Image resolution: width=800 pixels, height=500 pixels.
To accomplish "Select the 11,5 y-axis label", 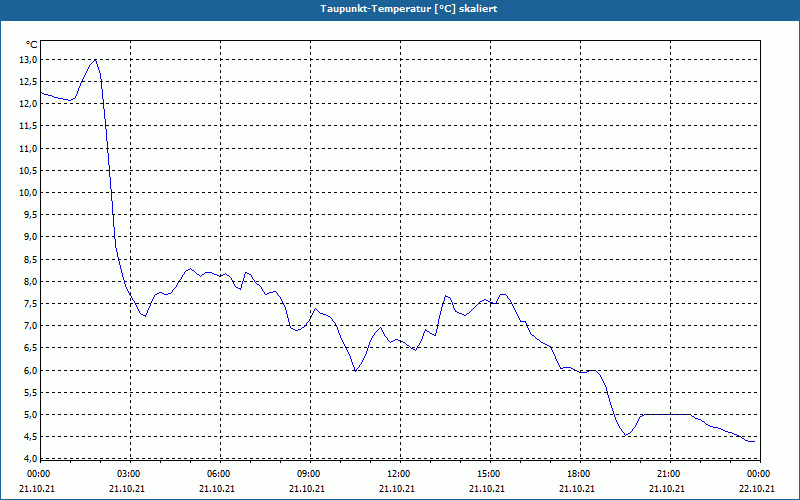I will [x=29, y=126].
